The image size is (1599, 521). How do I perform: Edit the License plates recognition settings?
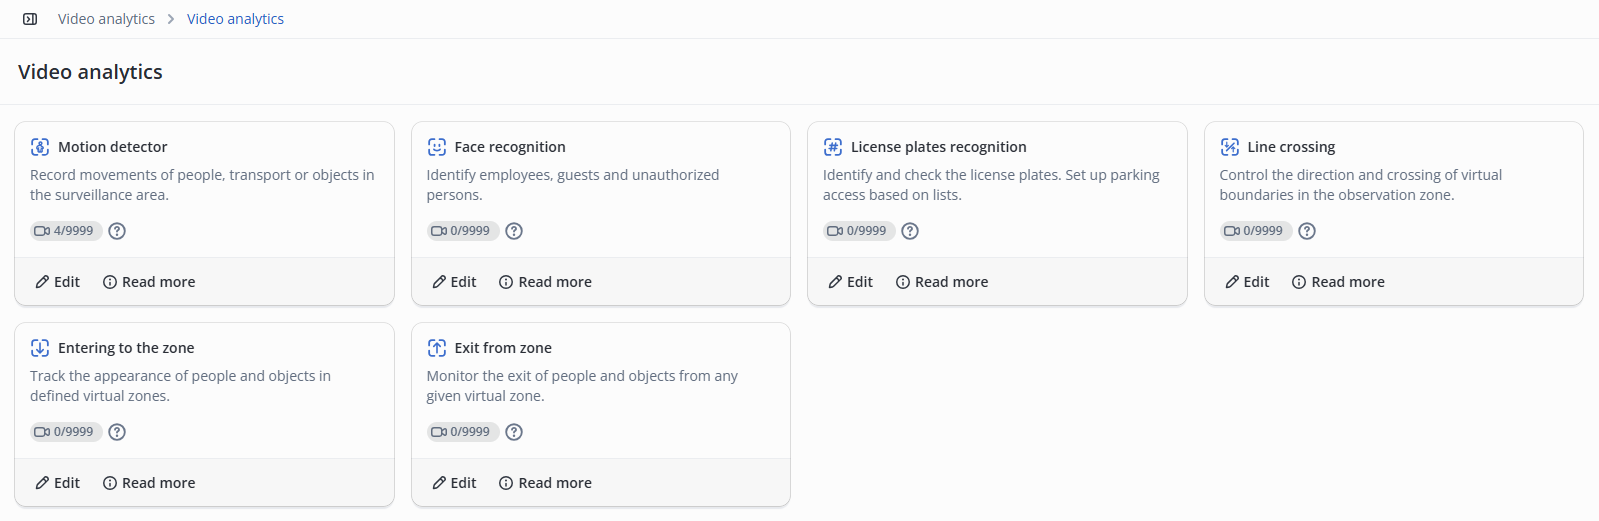click(851, 282)
